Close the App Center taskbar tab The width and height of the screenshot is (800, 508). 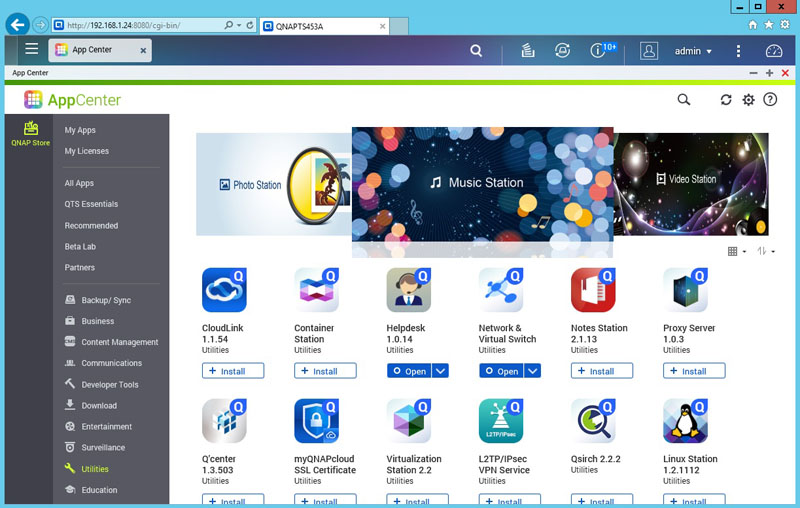click(x=143, y=50)
